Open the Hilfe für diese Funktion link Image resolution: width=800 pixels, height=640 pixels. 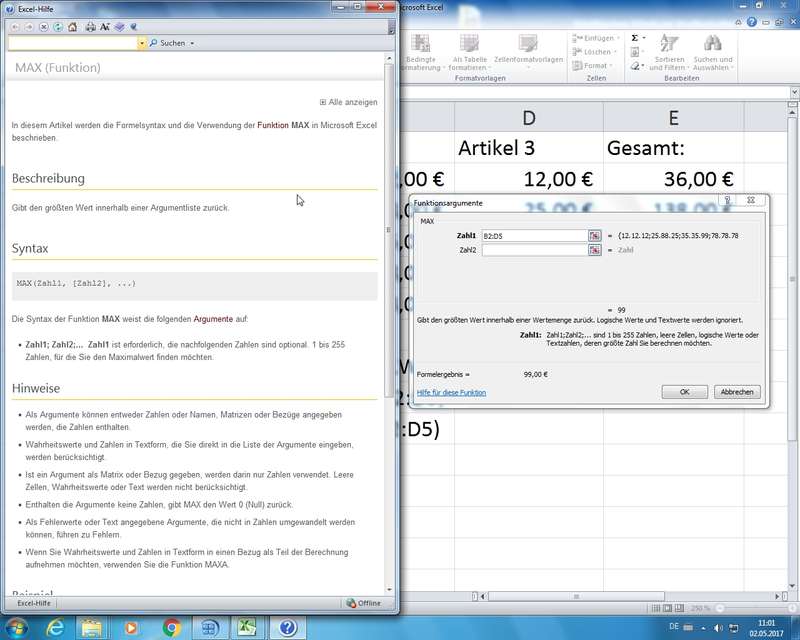[451, 393]
